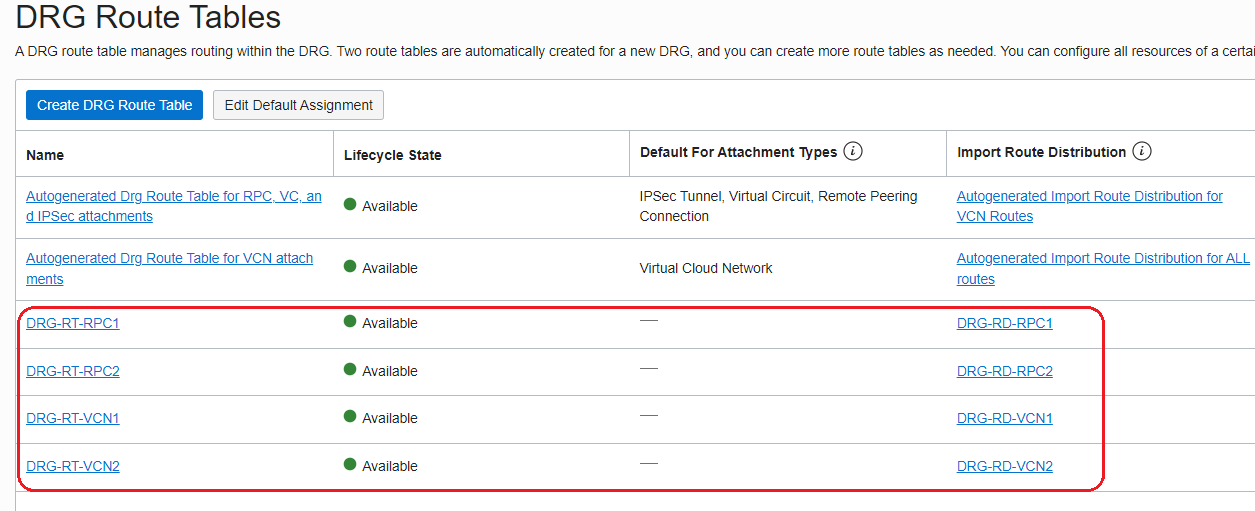Open Autogenerated Drg Route Table for VCN attachments
Screen dimensions: 1255x511
(169, 259)
